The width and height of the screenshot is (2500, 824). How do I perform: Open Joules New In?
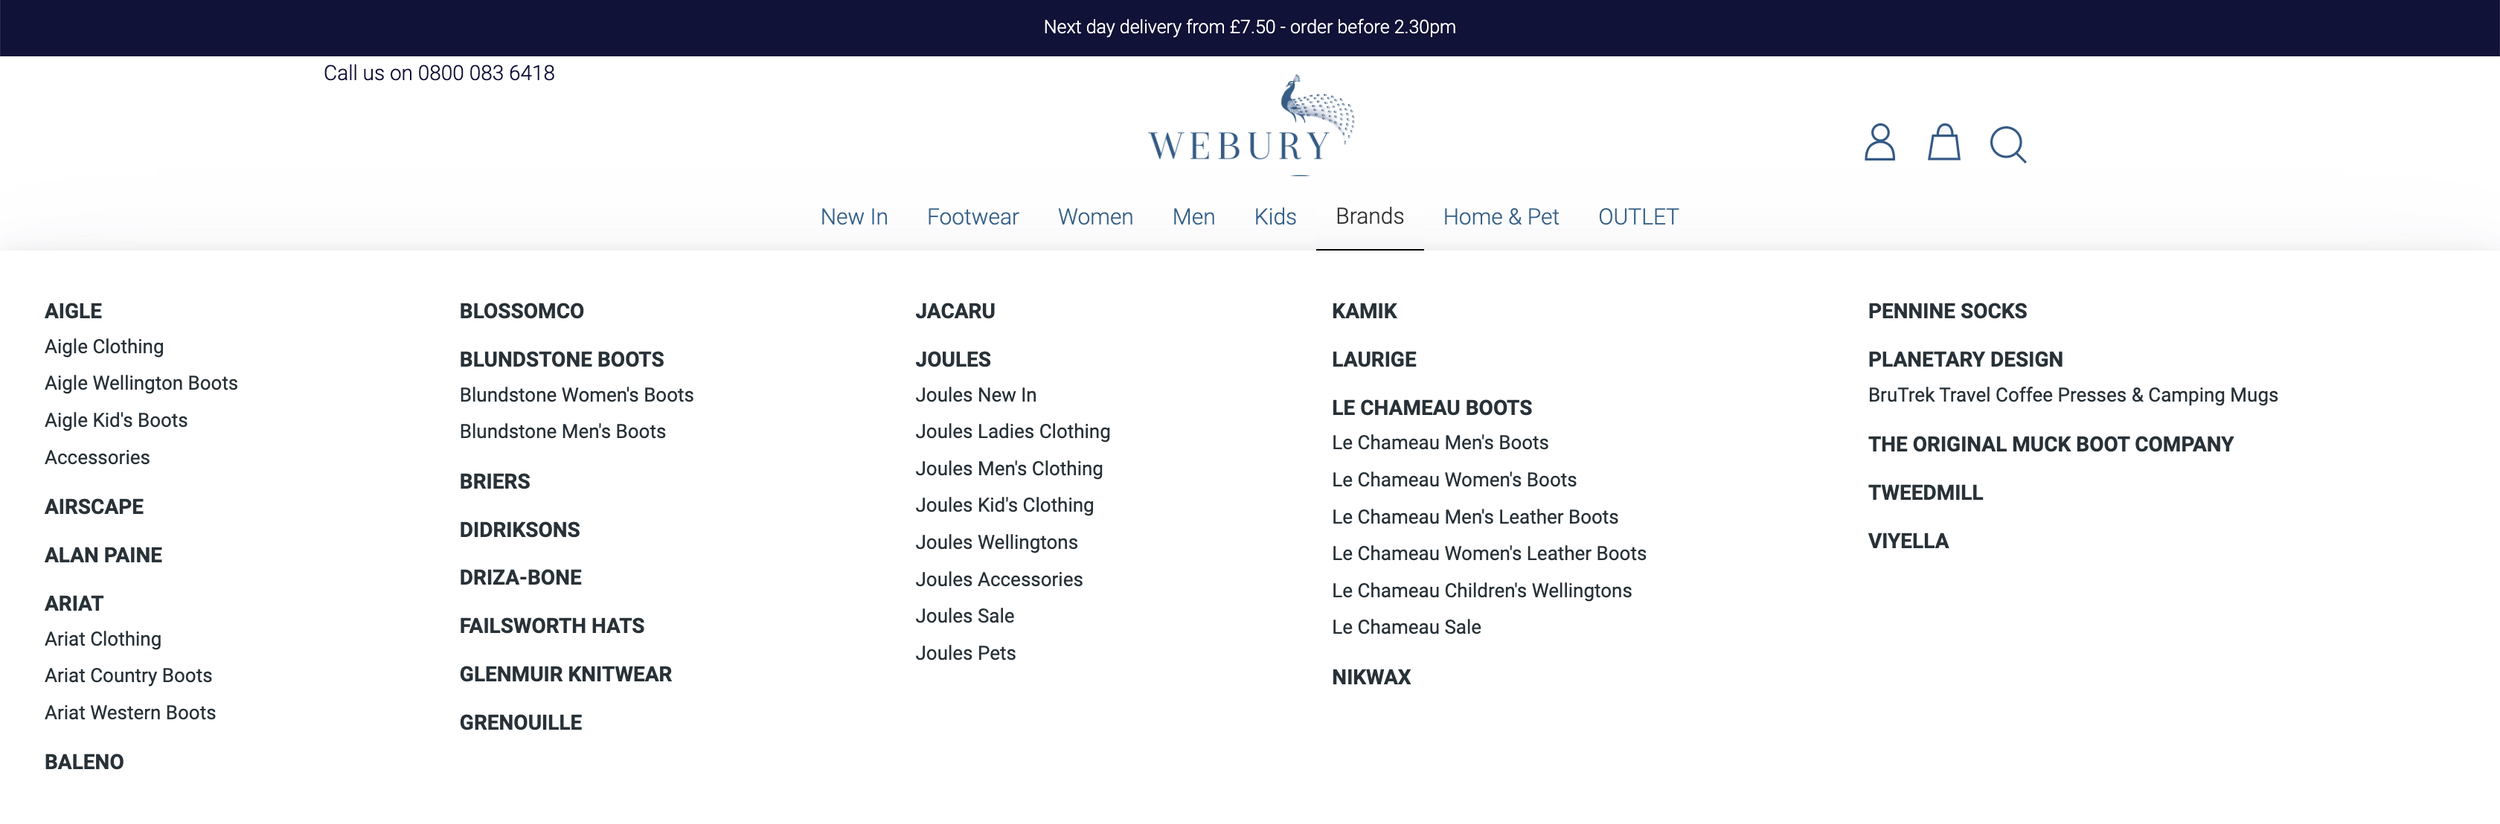point(976,395)
